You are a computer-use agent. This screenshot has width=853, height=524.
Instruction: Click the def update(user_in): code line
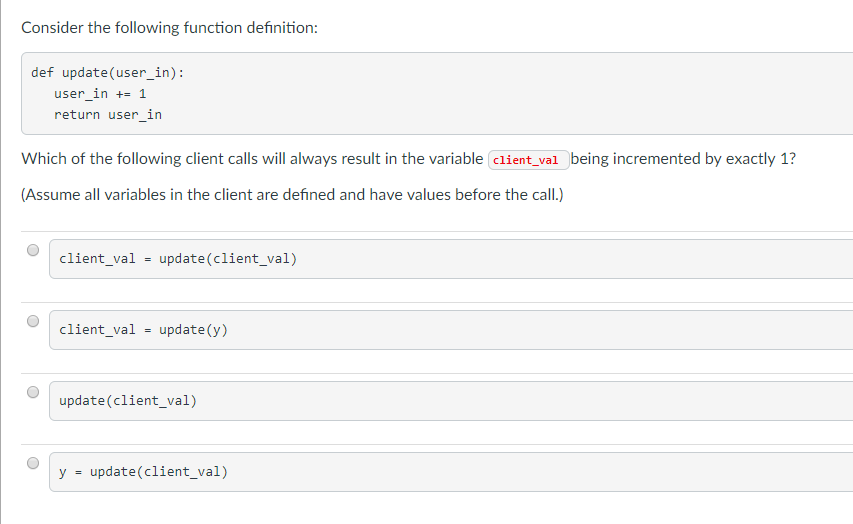pos(107,73)
